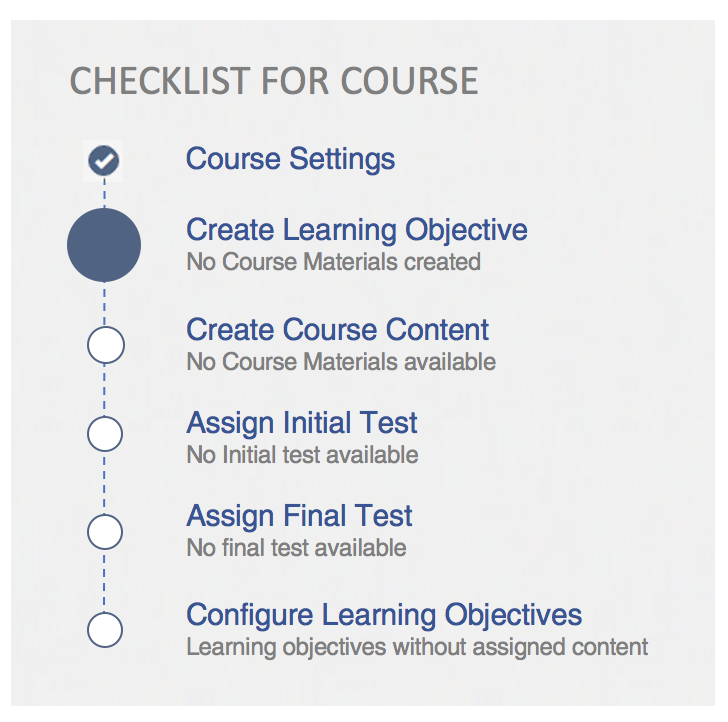Open the Assign Initial Test step

click(x=301, y=423)
